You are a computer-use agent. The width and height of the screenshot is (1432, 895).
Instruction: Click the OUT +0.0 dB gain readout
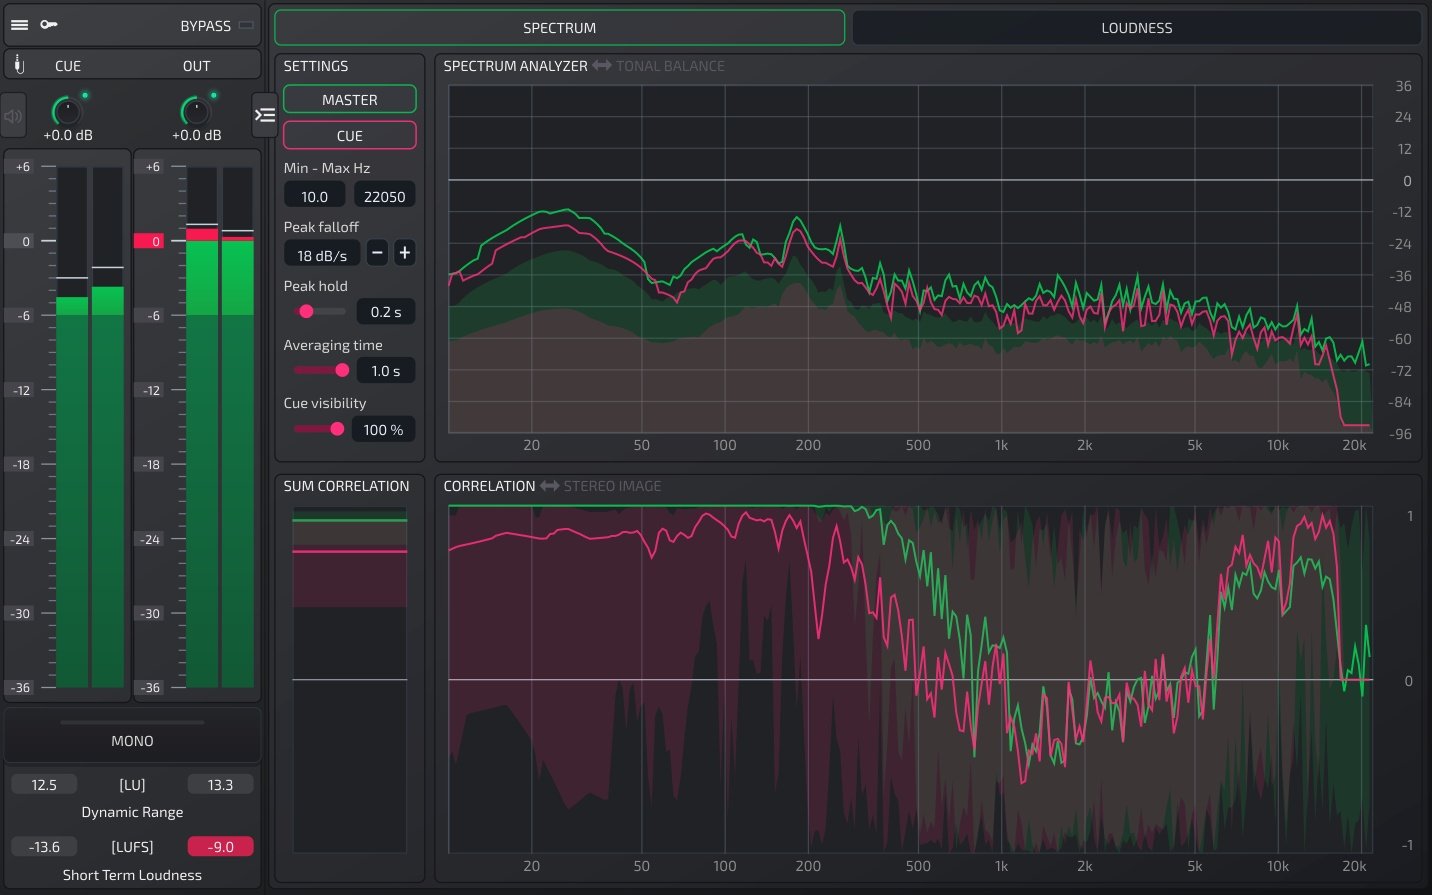196,135
